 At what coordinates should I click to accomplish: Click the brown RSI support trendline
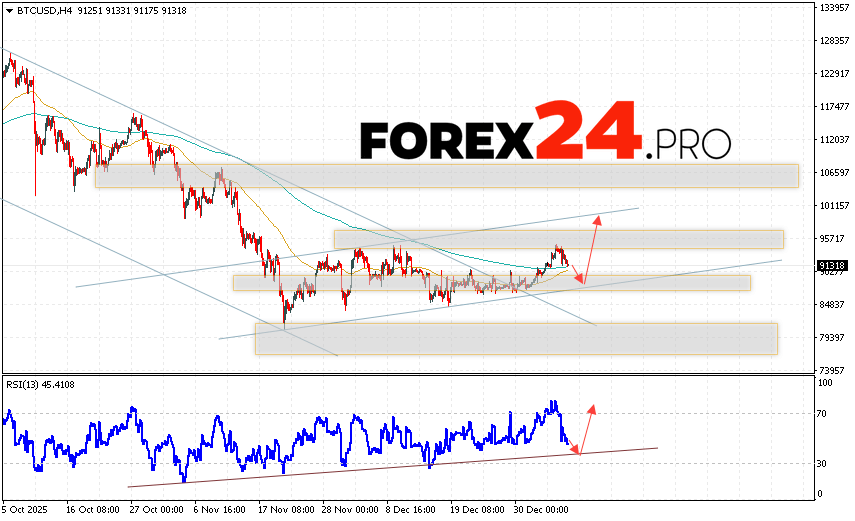pos(400,465)
